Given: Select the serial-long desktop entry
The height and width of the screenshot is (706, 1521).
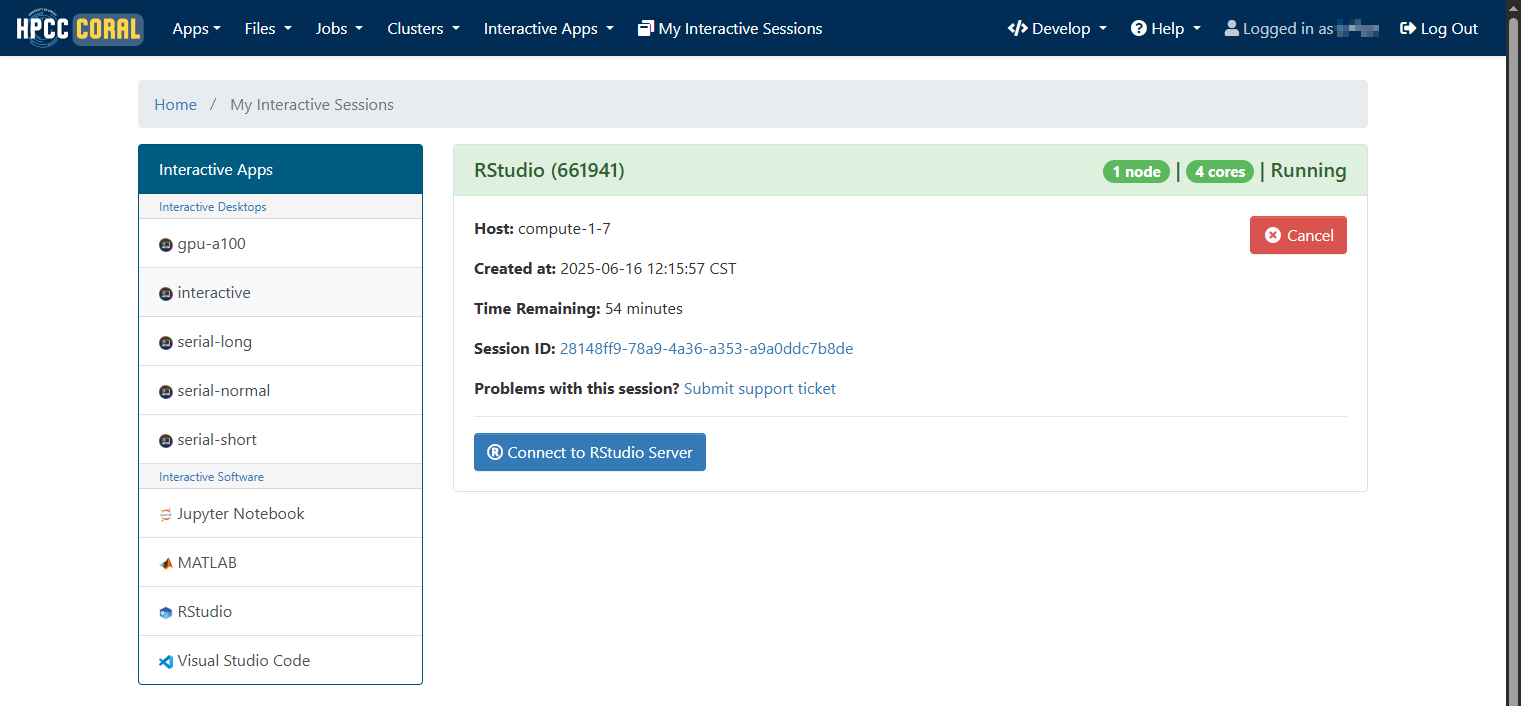Looking at the screenshot, I should [x=280, y=342].
